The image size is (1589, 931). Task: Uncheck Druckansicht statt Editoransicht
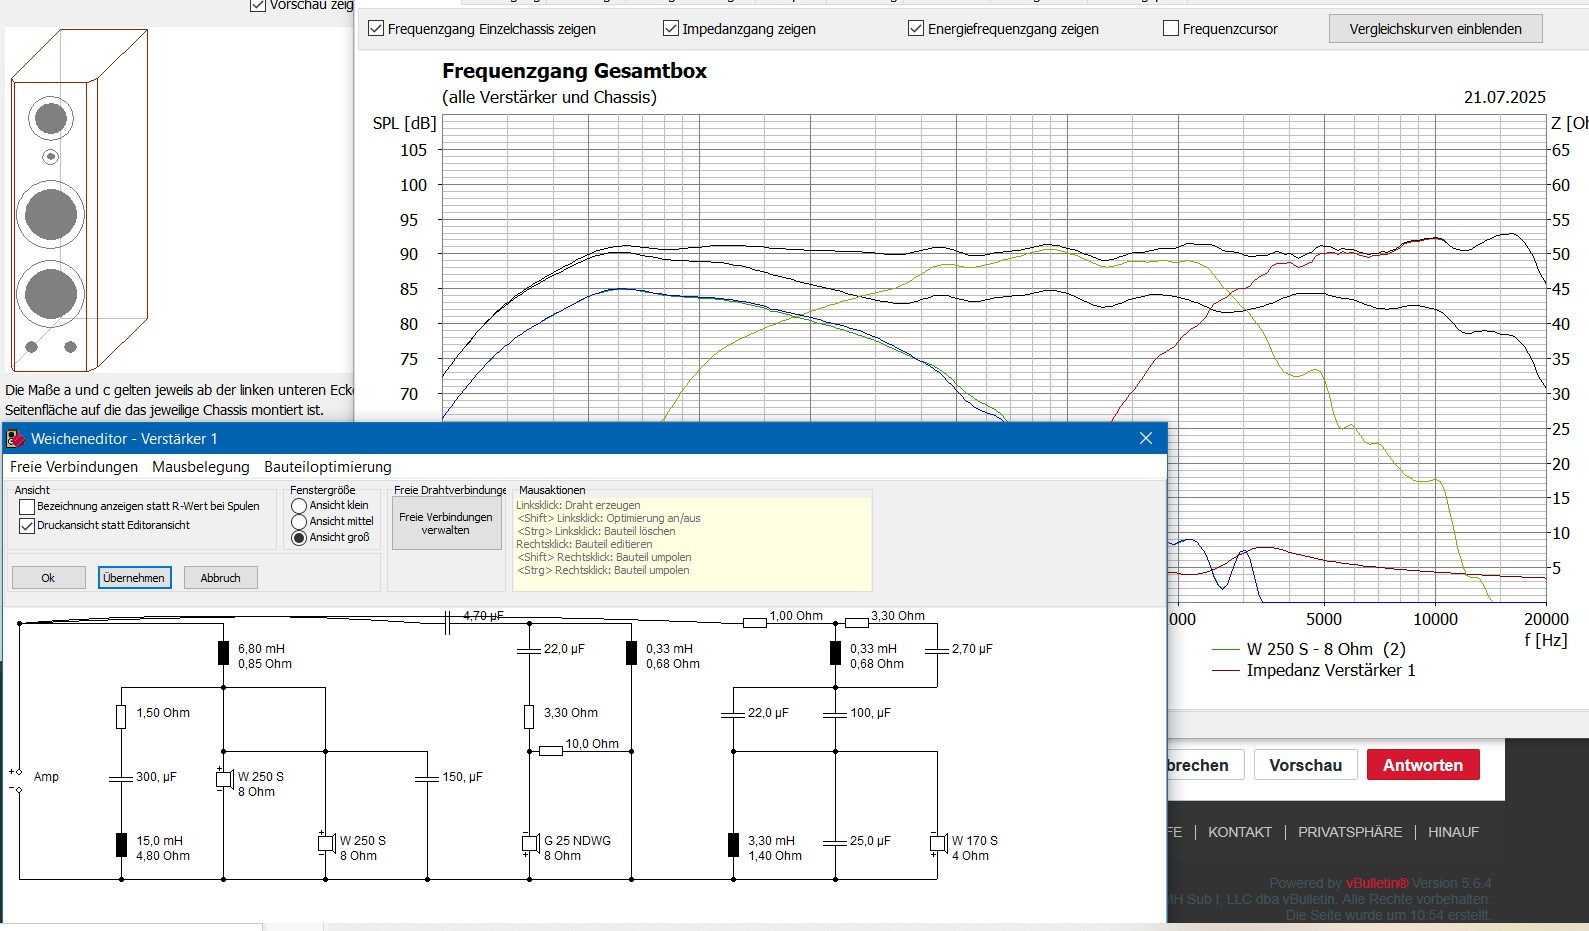[x=27, y=526]
